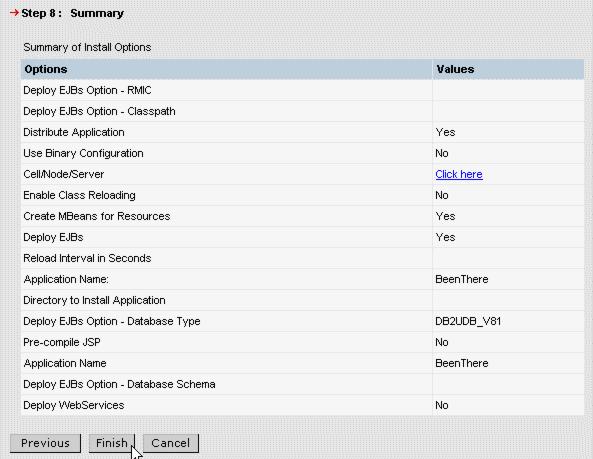Select the "Distribute Application" option label
Image resolution: width=593 pixels, height=459 pixels.
74,132
